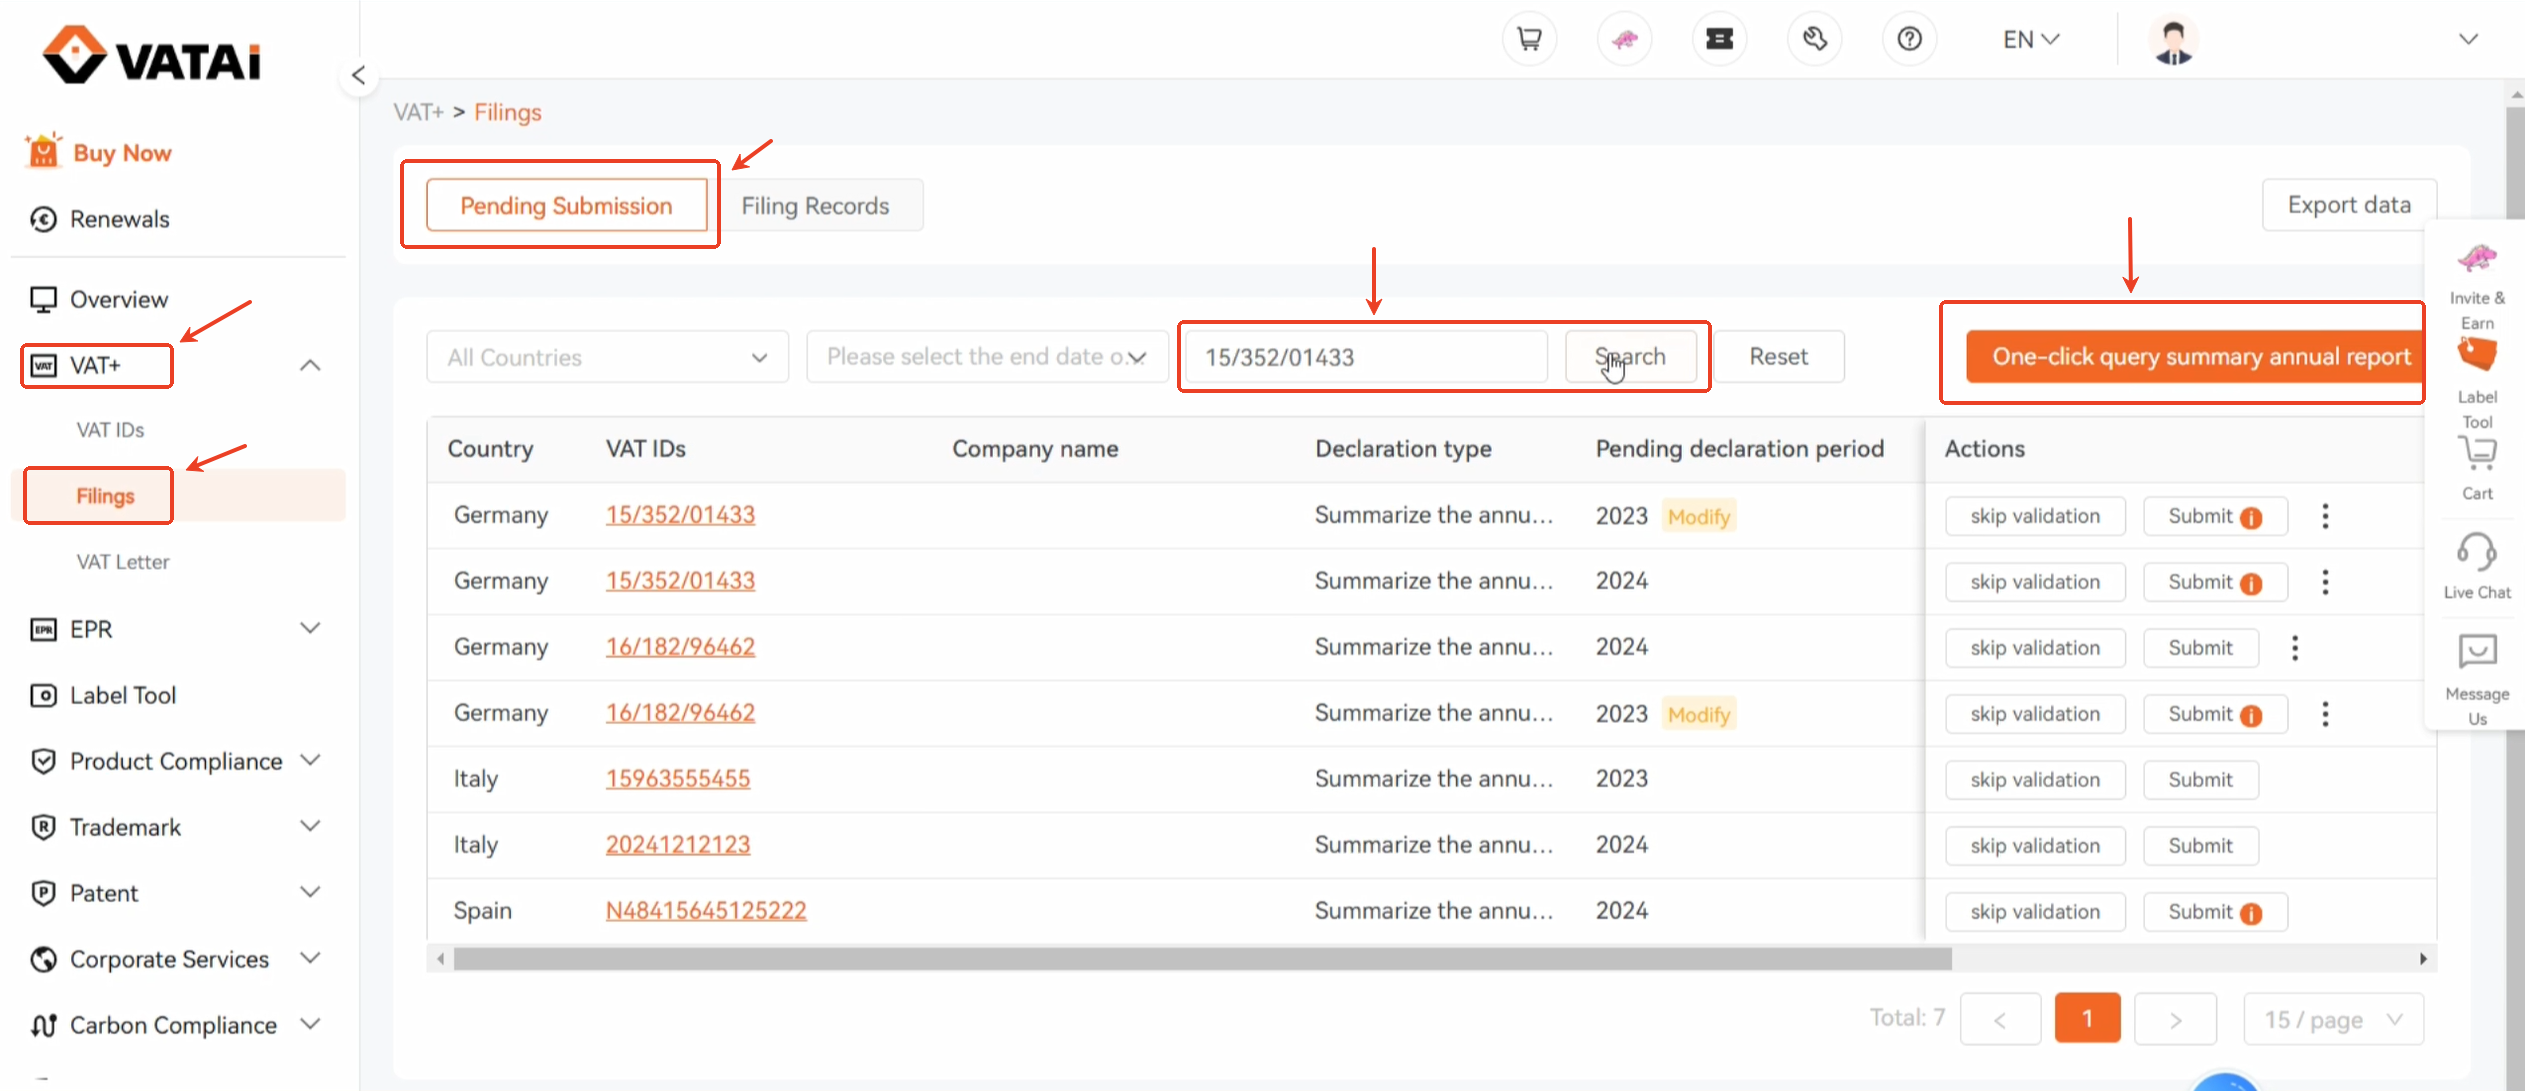
Task: Click One-click query summary annual report
Action: pos(2195,357)
